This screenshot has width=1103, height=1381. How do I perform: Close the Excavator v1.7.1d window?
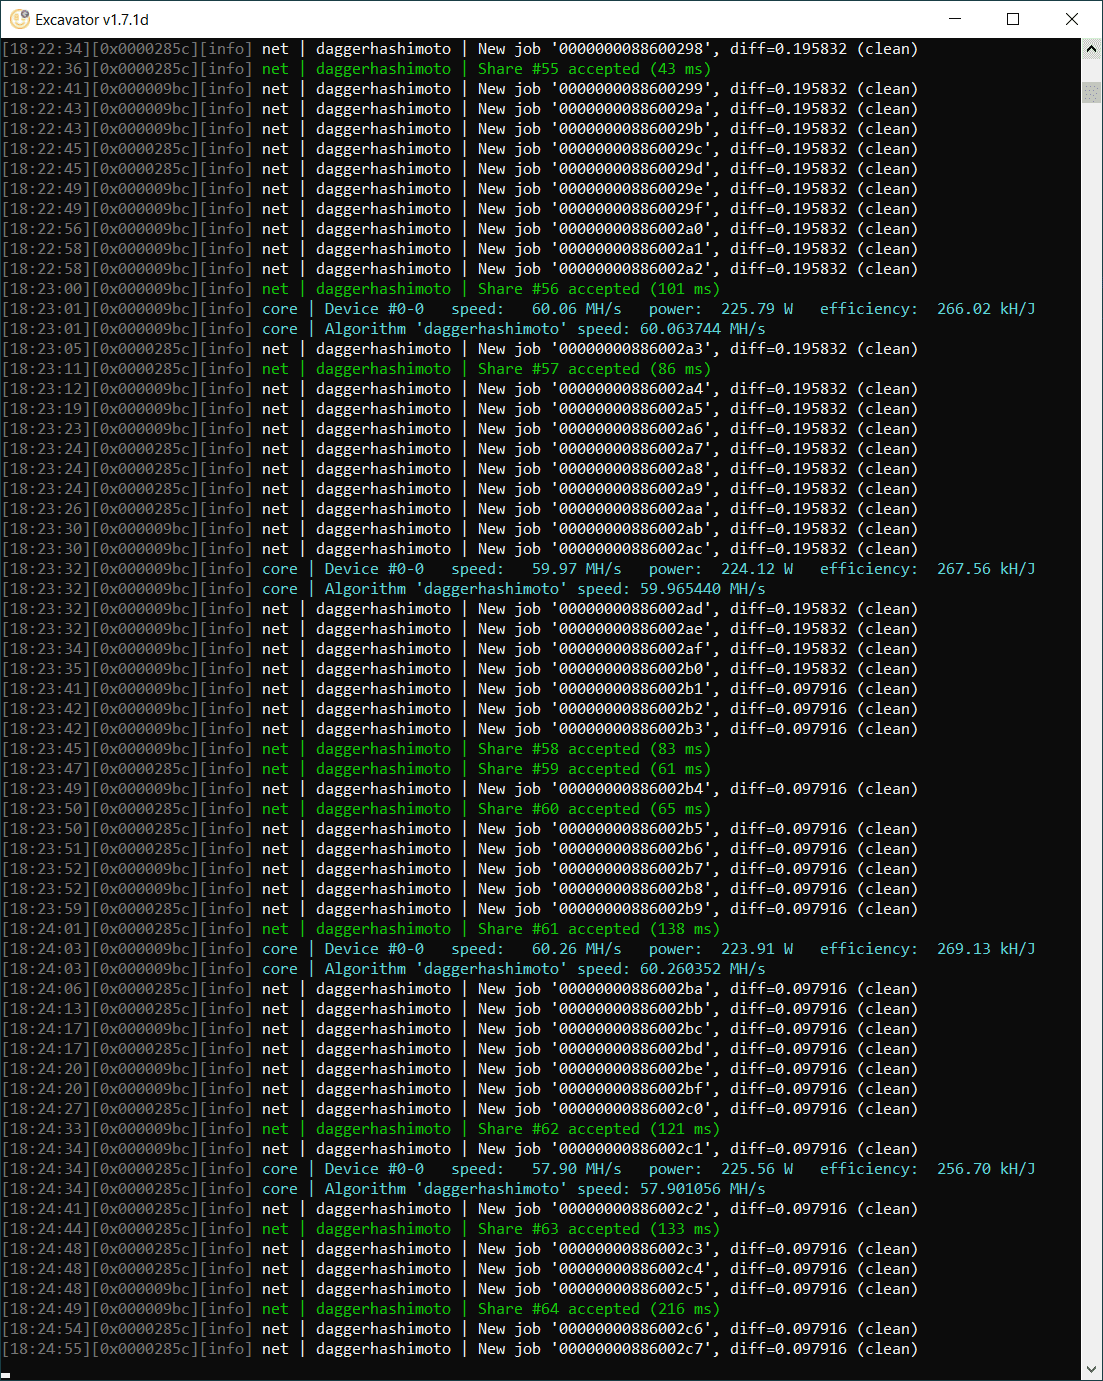(x=1071, y=19)
